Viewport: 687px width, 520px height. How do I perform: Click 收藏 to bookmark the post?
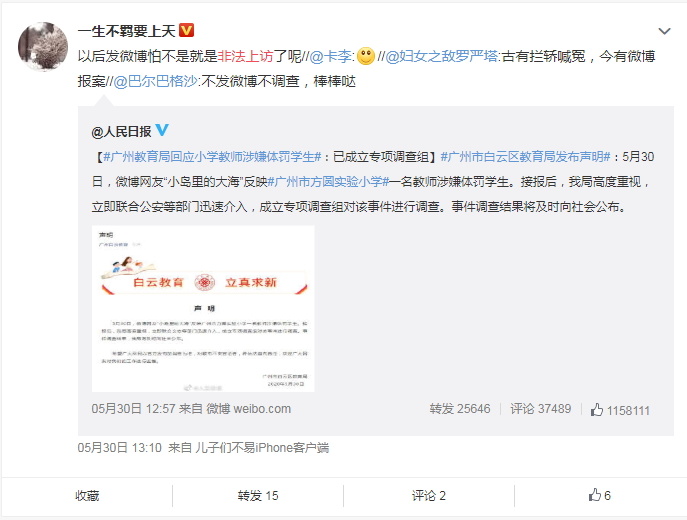coord(87,495)
